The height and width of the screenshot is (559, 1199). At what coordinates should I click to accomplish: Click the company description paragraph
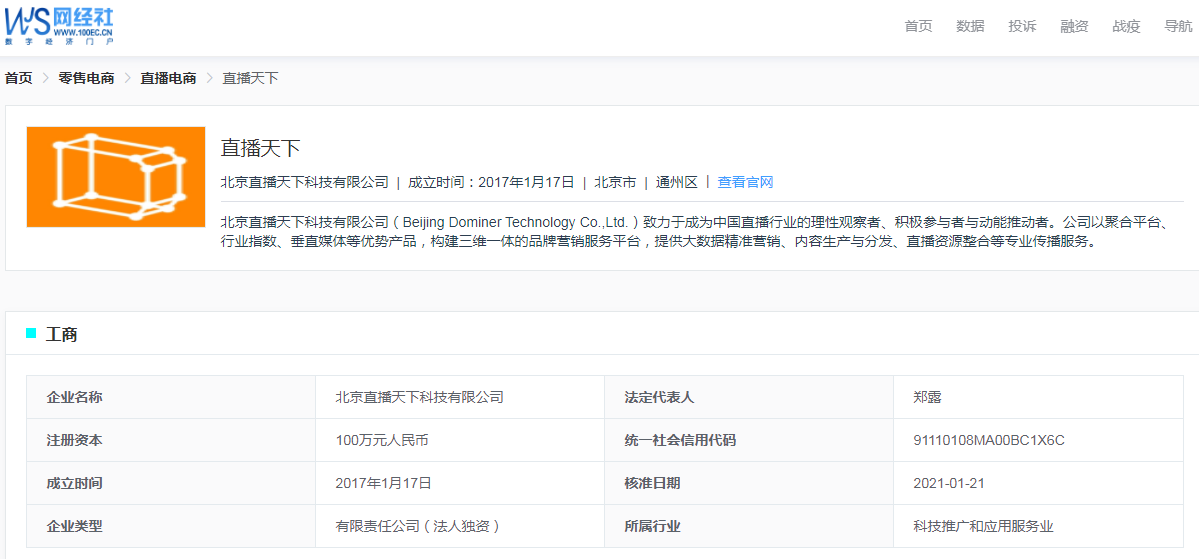(694, 233)
